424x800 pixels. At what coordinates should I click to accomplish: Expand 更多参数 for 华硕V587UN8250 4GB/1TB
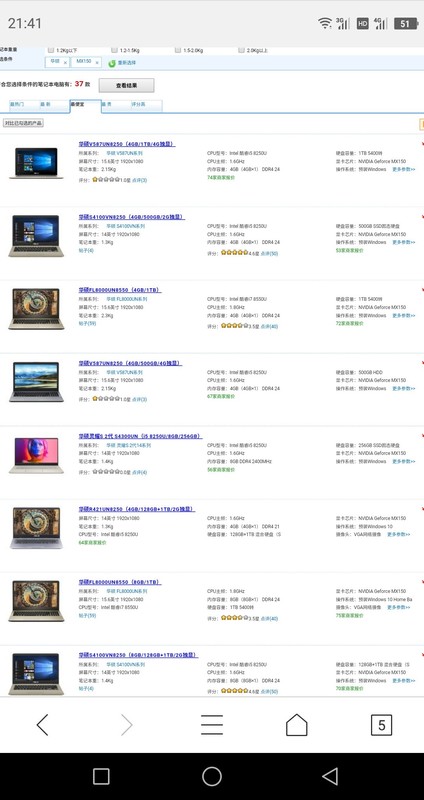pos(404,169)
